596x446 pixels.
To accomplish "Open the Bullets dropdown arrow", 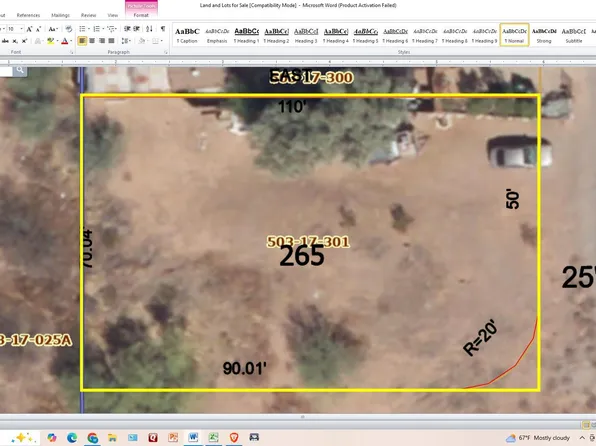I will (89, 29).
